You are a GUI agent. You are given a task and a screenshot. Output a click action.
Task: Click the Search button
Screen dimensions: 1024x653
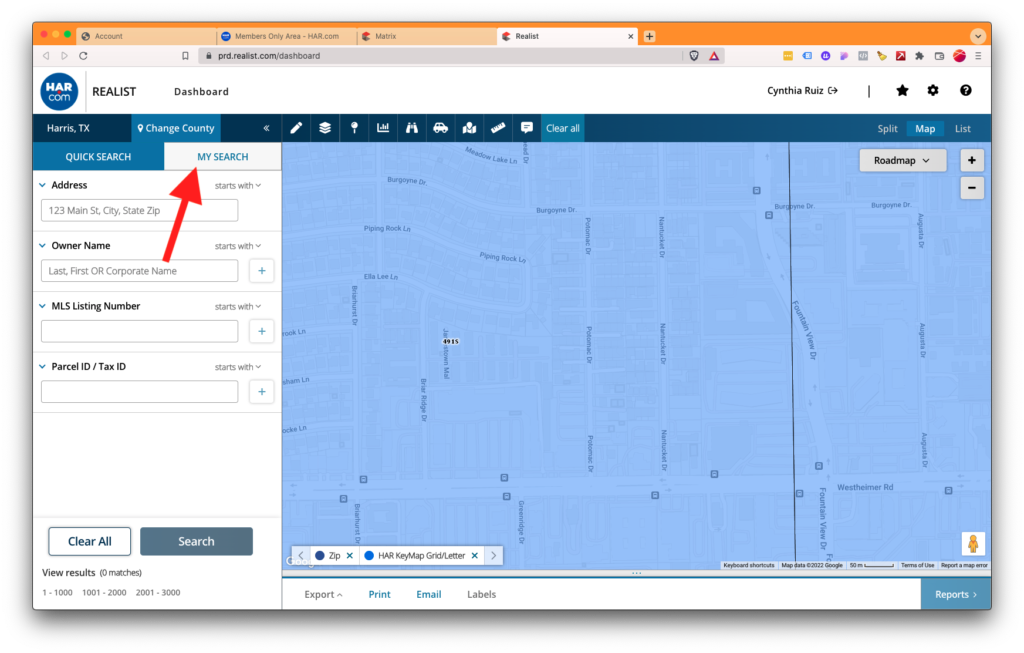(197, 541)
